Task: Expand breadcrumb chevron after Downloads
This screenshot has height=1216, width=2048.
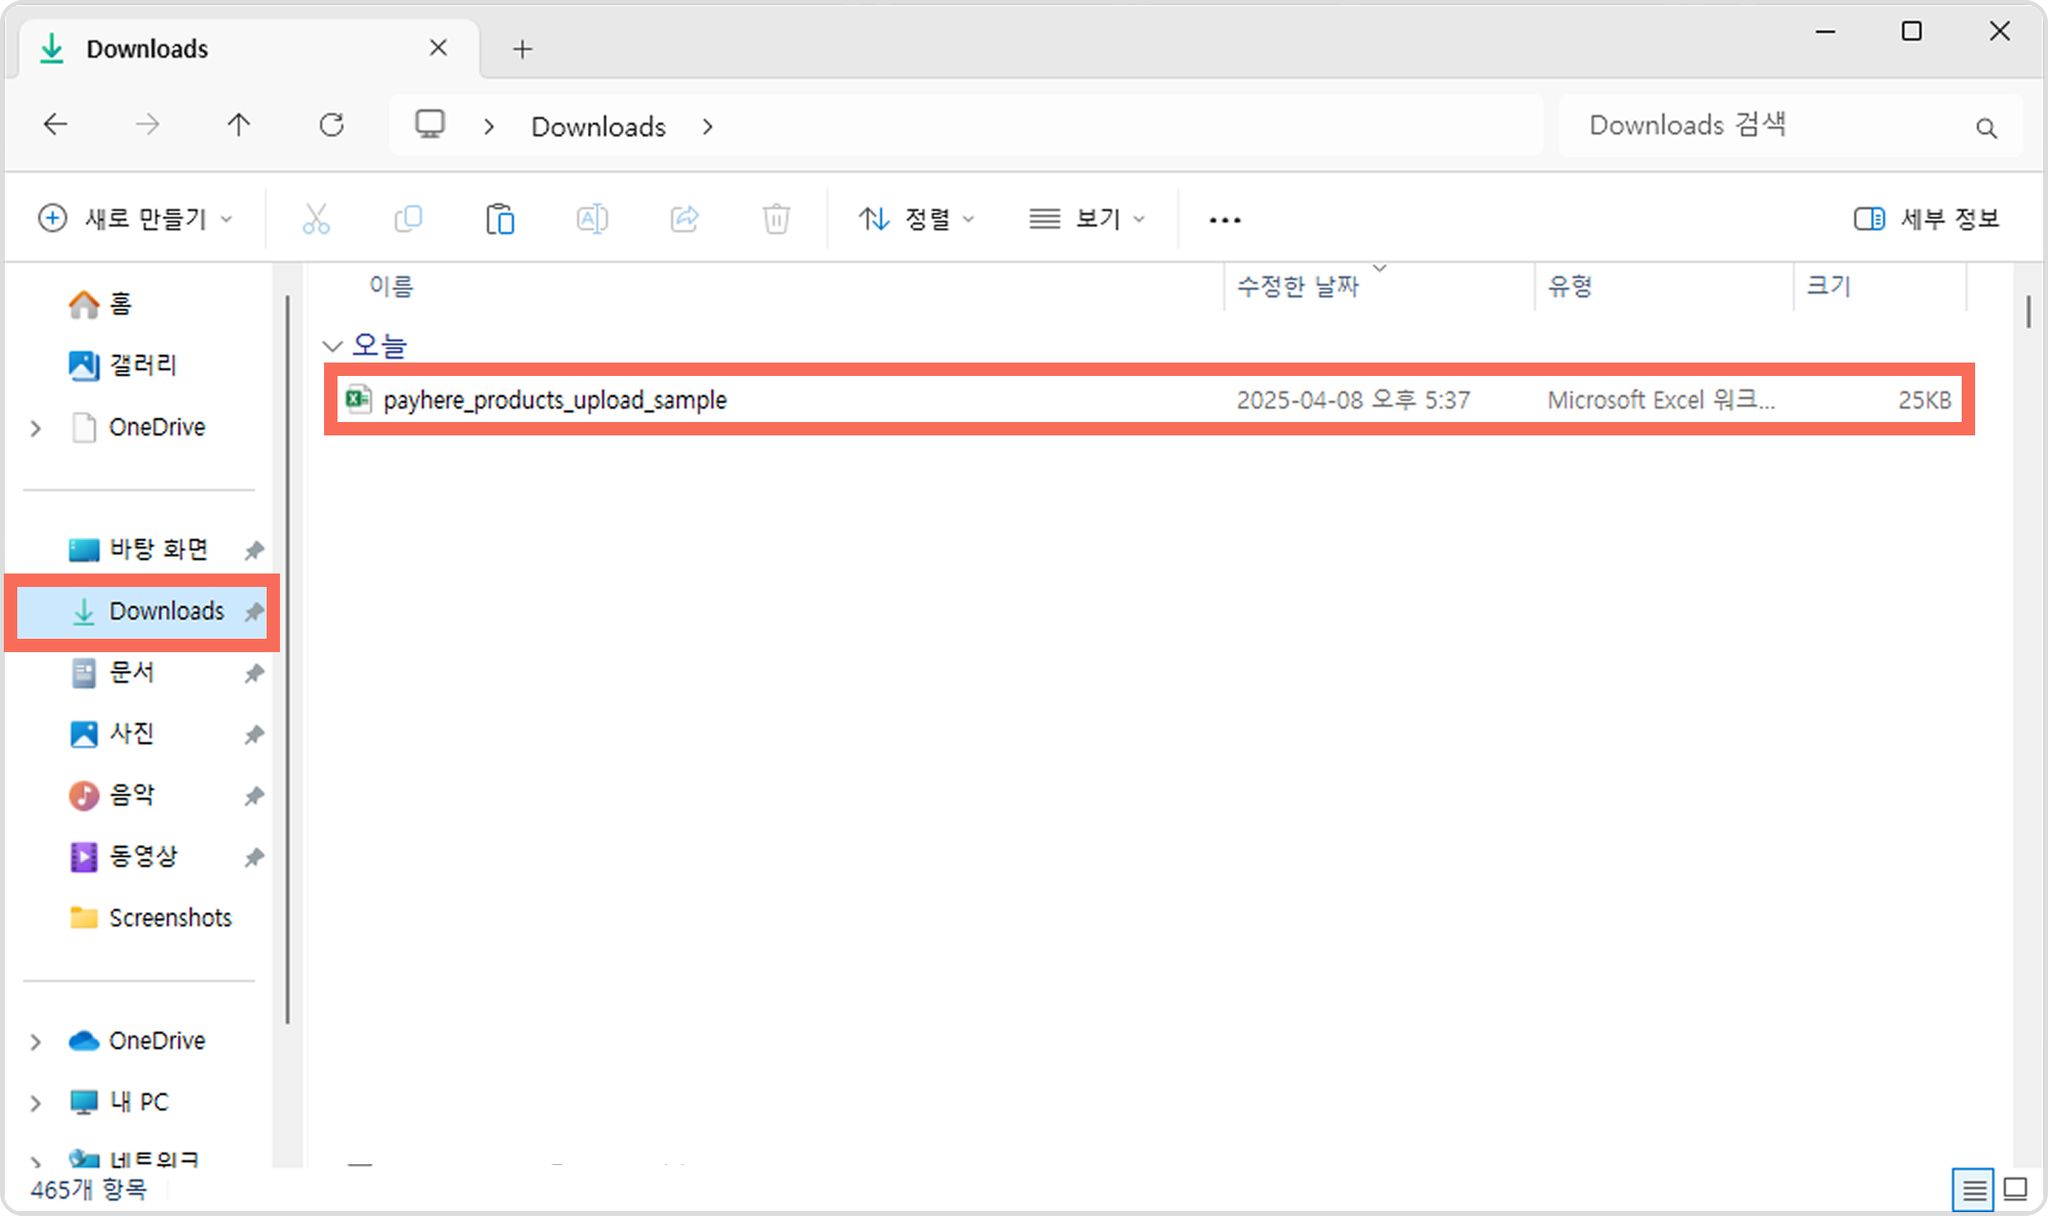Action: click(707, 127)
